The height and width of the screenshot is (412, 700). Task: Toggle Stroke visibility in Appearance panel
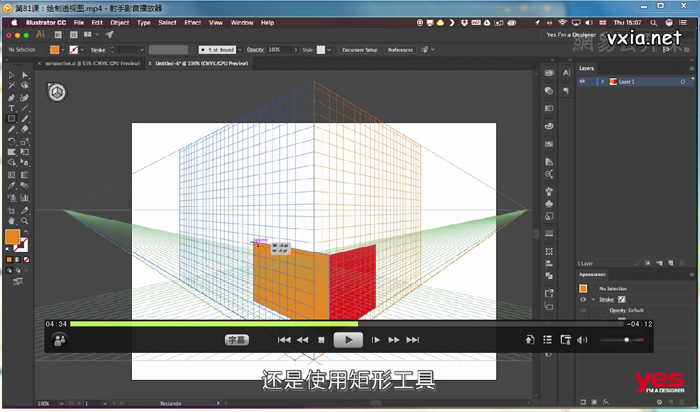point(583,300)
